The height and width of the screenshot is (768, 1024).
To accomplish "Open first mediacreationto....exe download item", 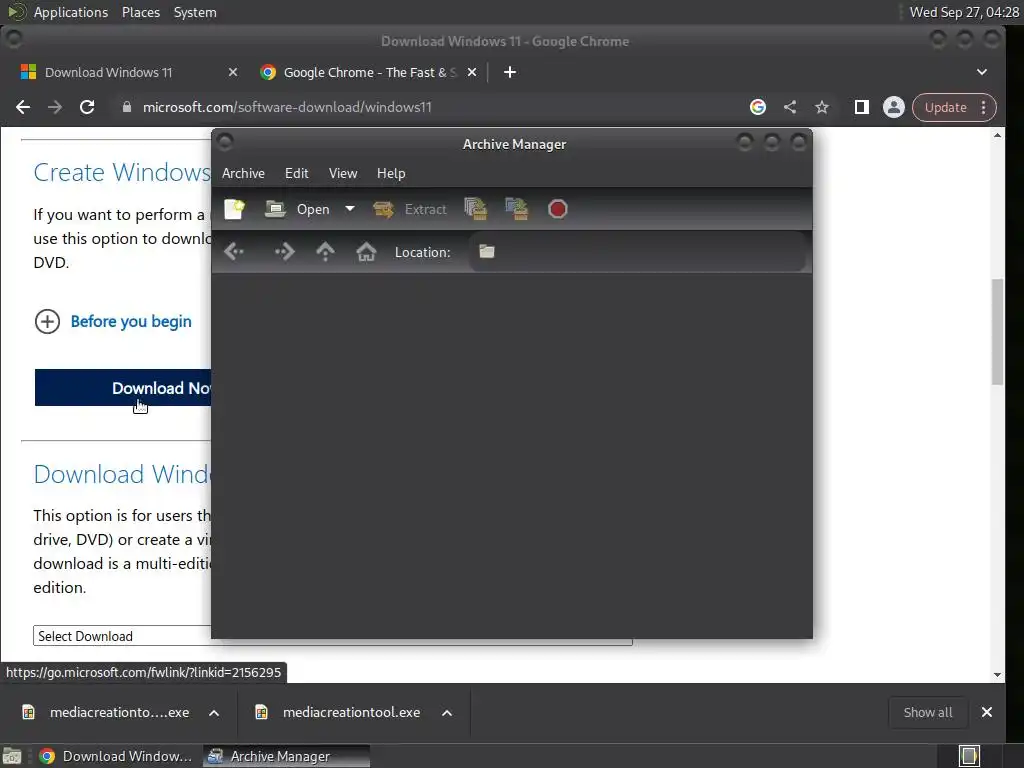I will pyautogui.click(x=107, y=712).
